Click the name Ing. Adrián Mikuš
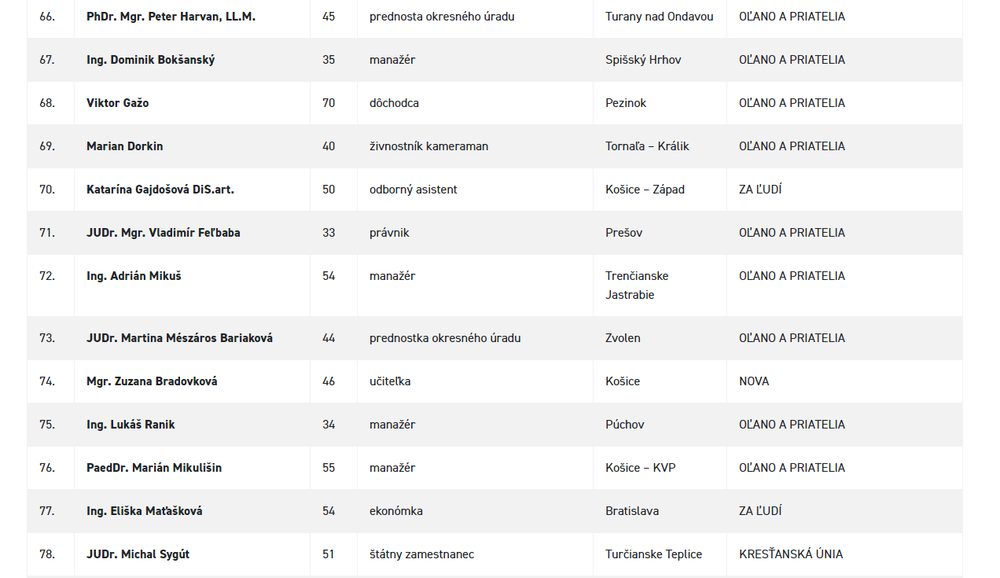 [134, 276]
